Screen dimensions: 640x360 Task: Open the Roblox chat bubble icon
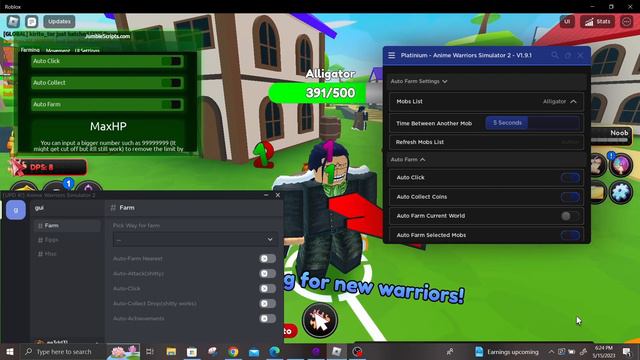(32, 21)
